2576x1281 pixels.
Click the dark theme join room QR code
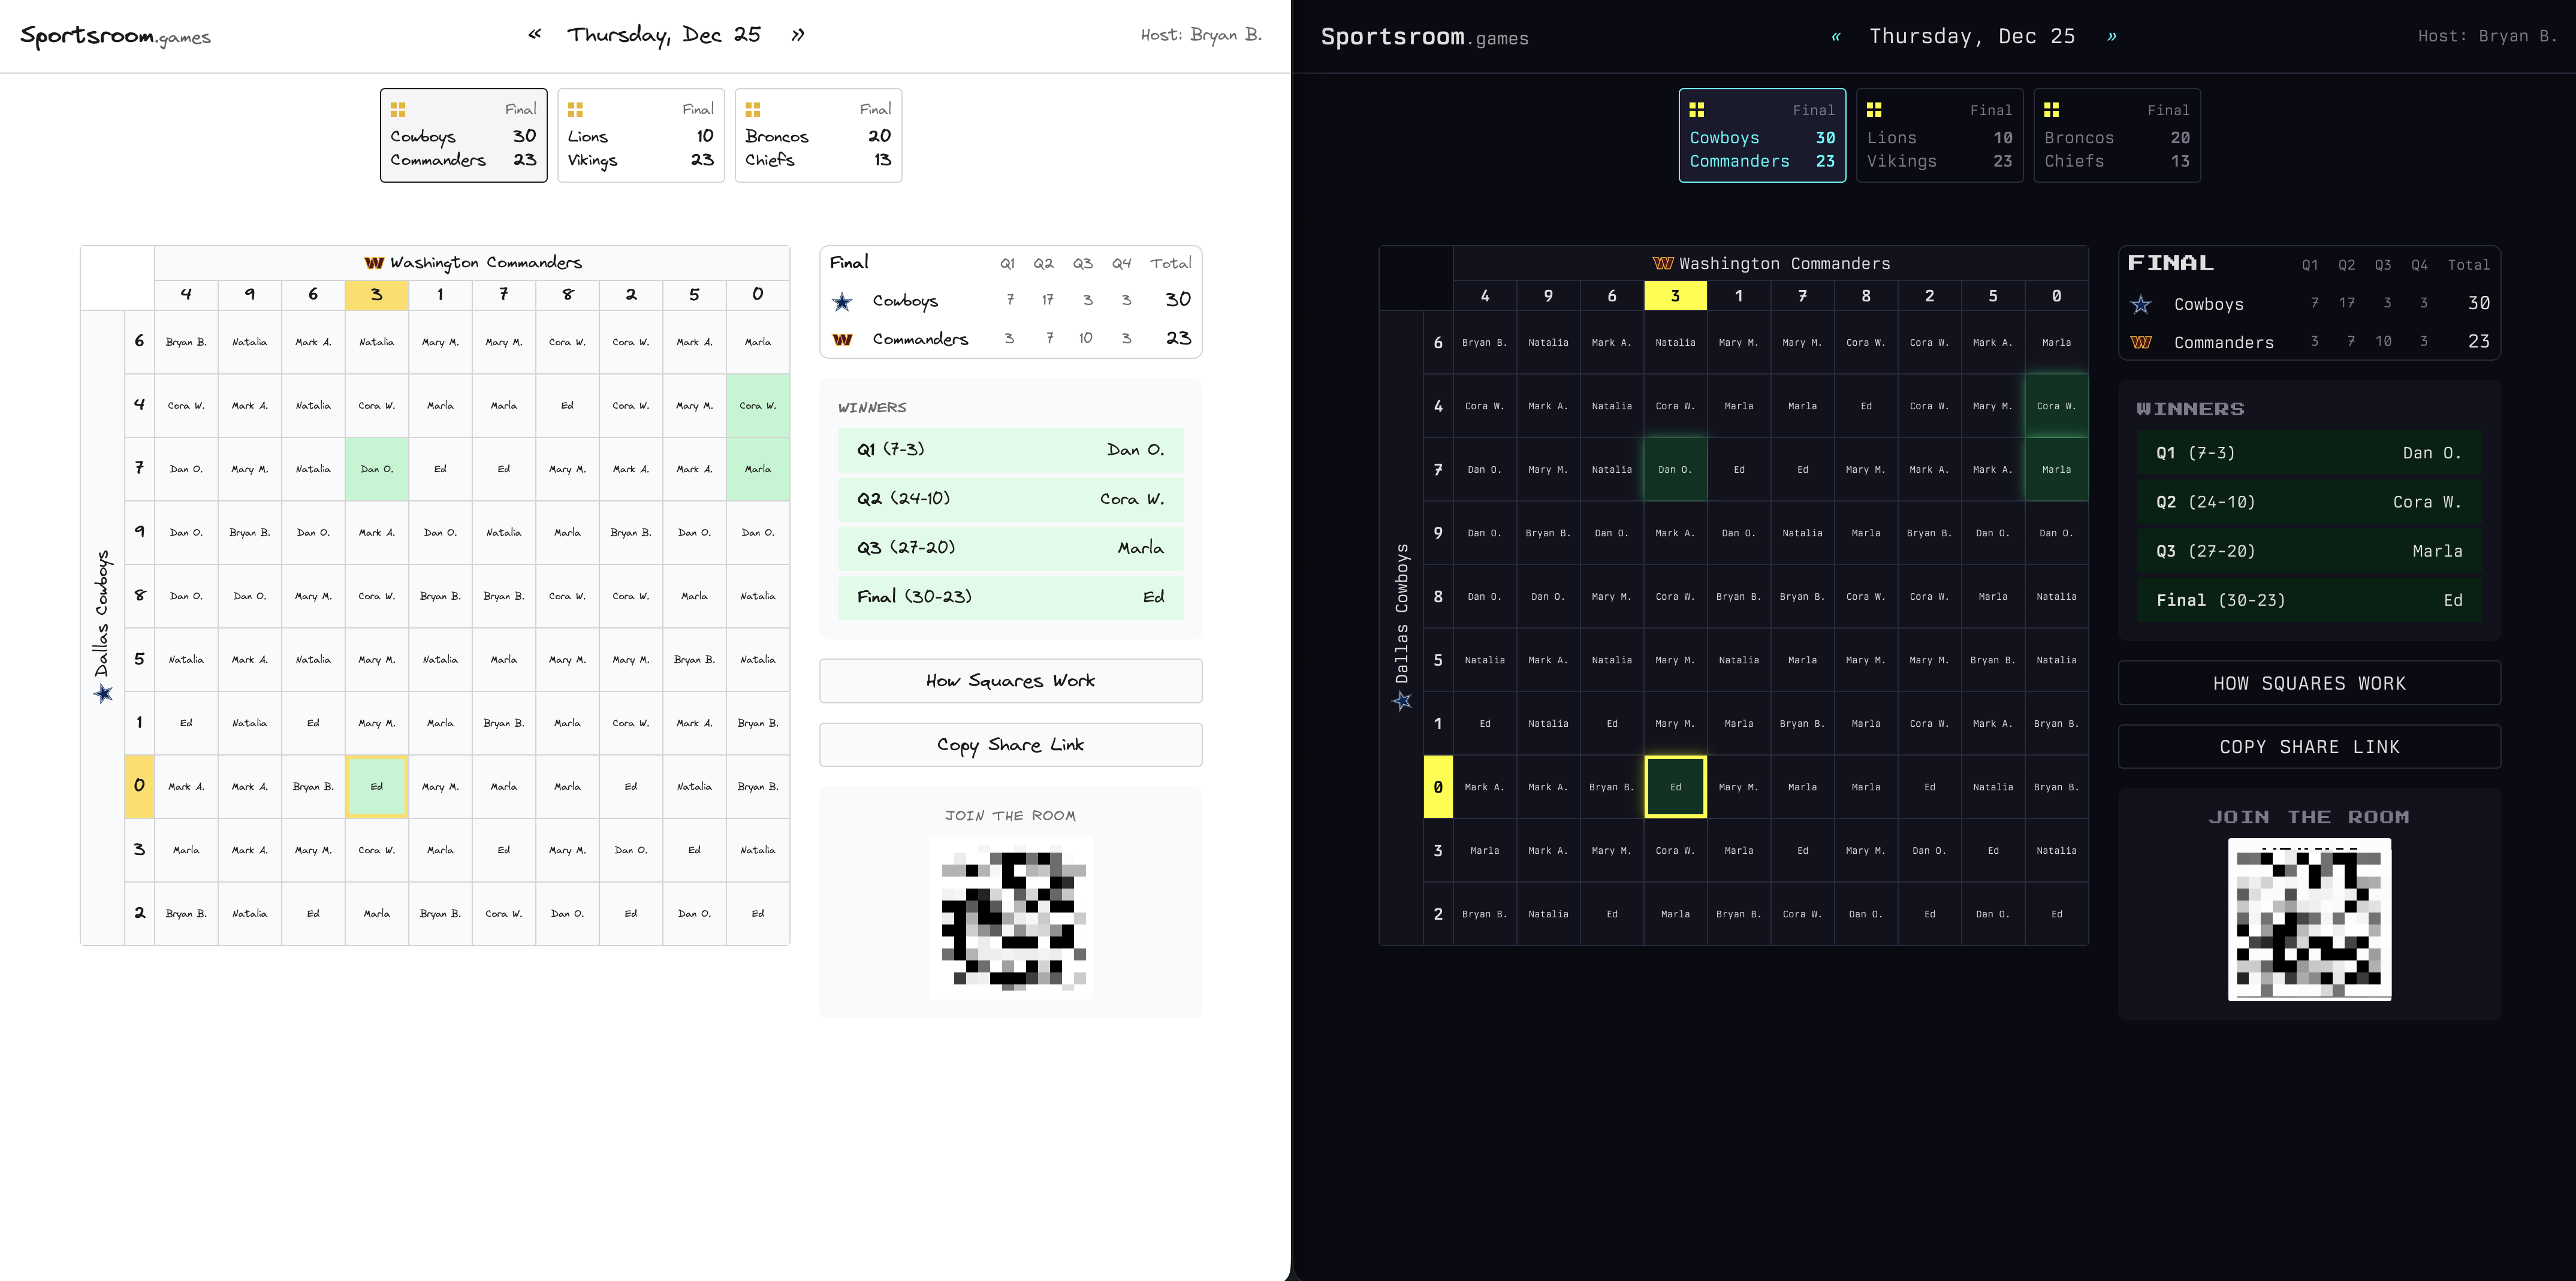coord(2309,919)
